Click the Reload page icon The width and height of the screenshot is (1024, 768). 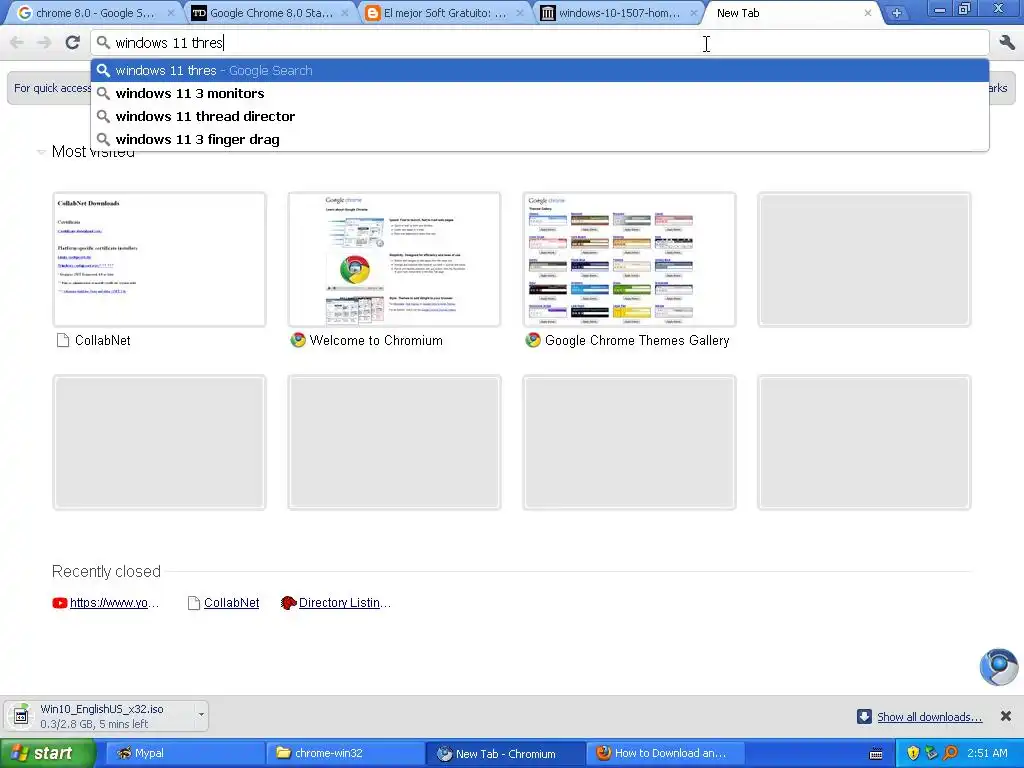[x=72, y=43]
